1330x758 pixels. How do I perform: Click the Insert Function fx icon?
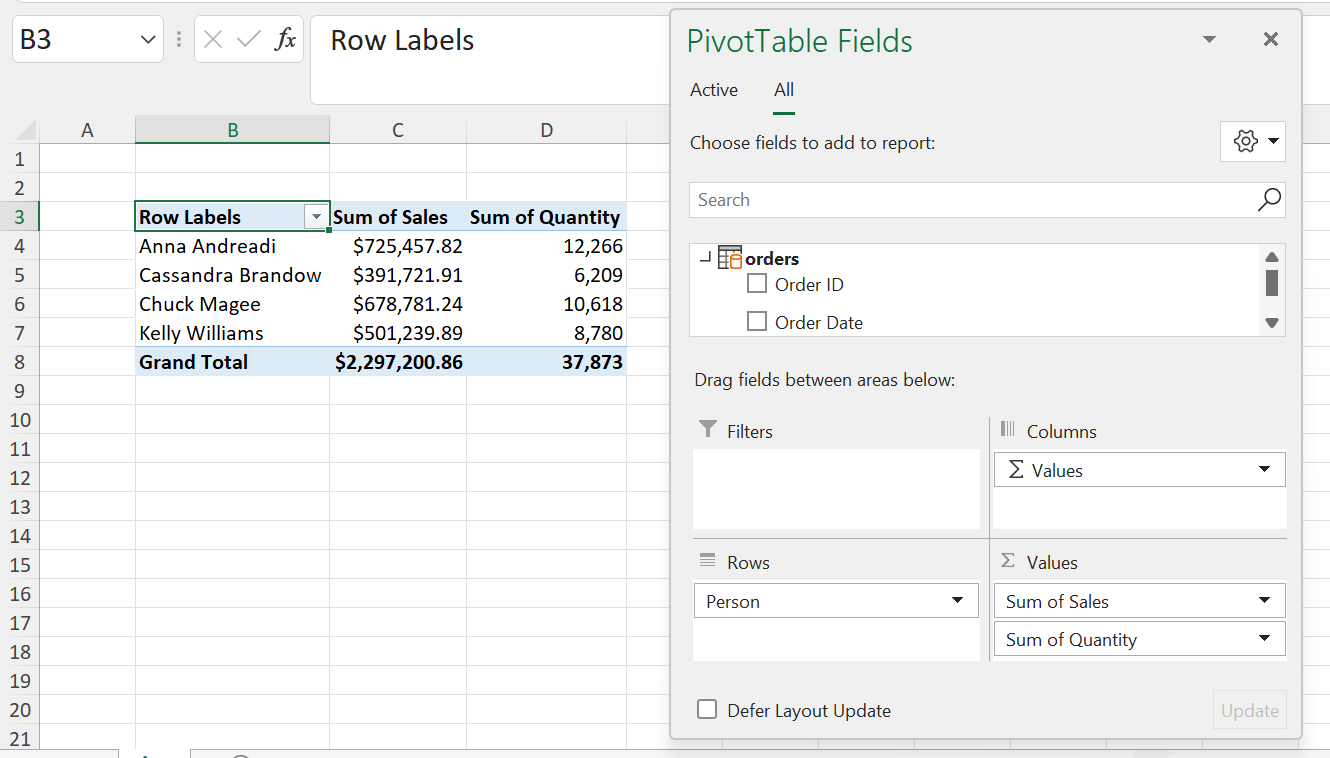[x=285, y=40]
